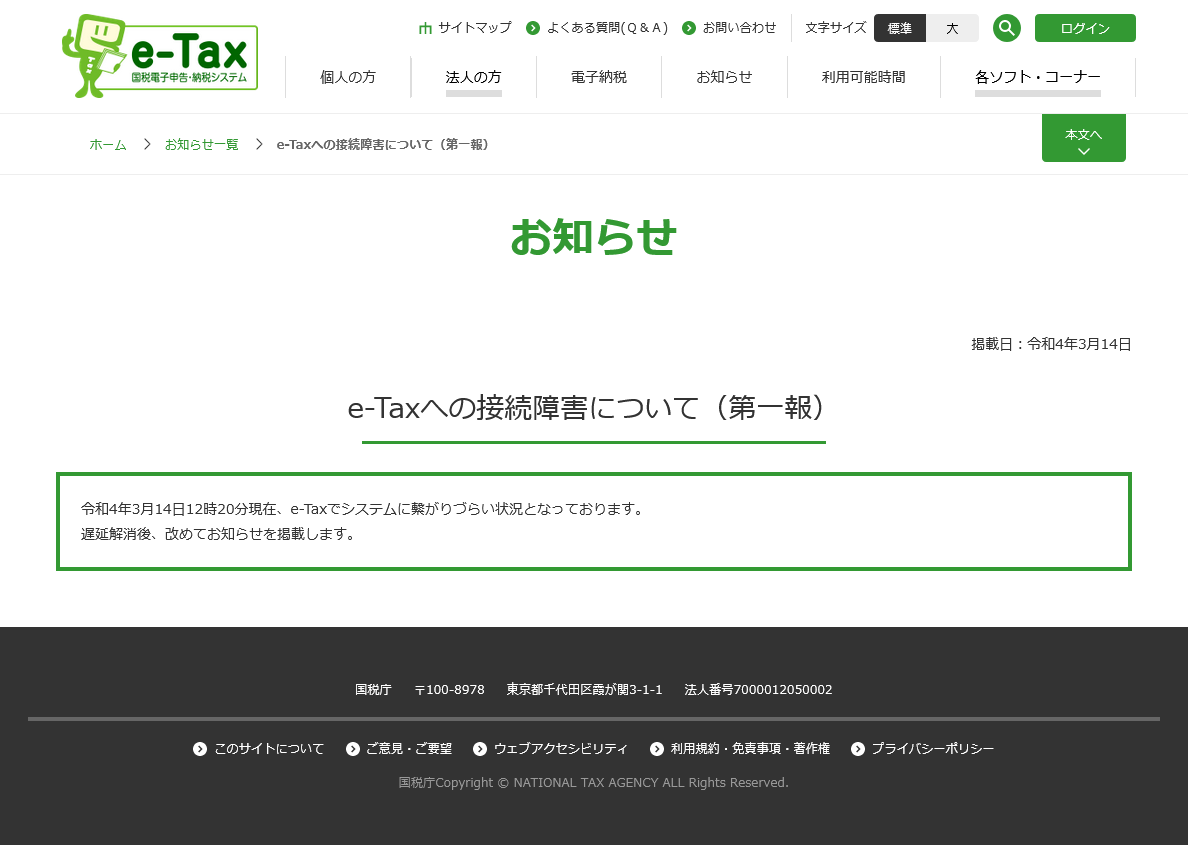The width and height of the screenshot is (1188, 853).
Task: Open the search magnifier icon
Action: point(1006,28)
